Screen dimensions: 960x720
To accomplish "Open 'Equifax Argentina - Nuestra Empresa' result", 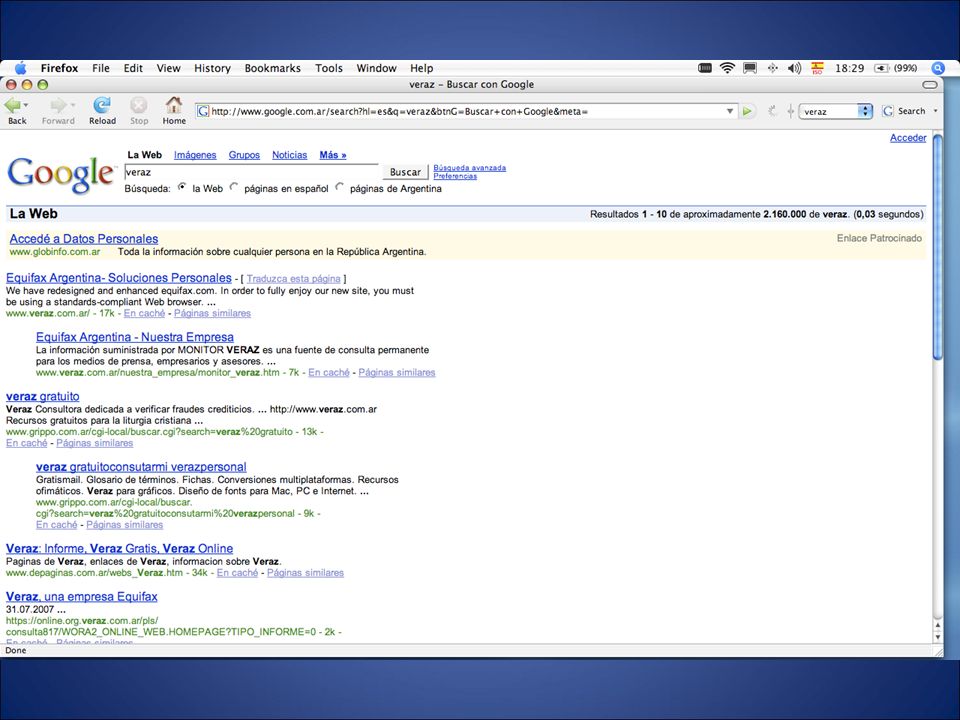I will [x=135, y=337].
